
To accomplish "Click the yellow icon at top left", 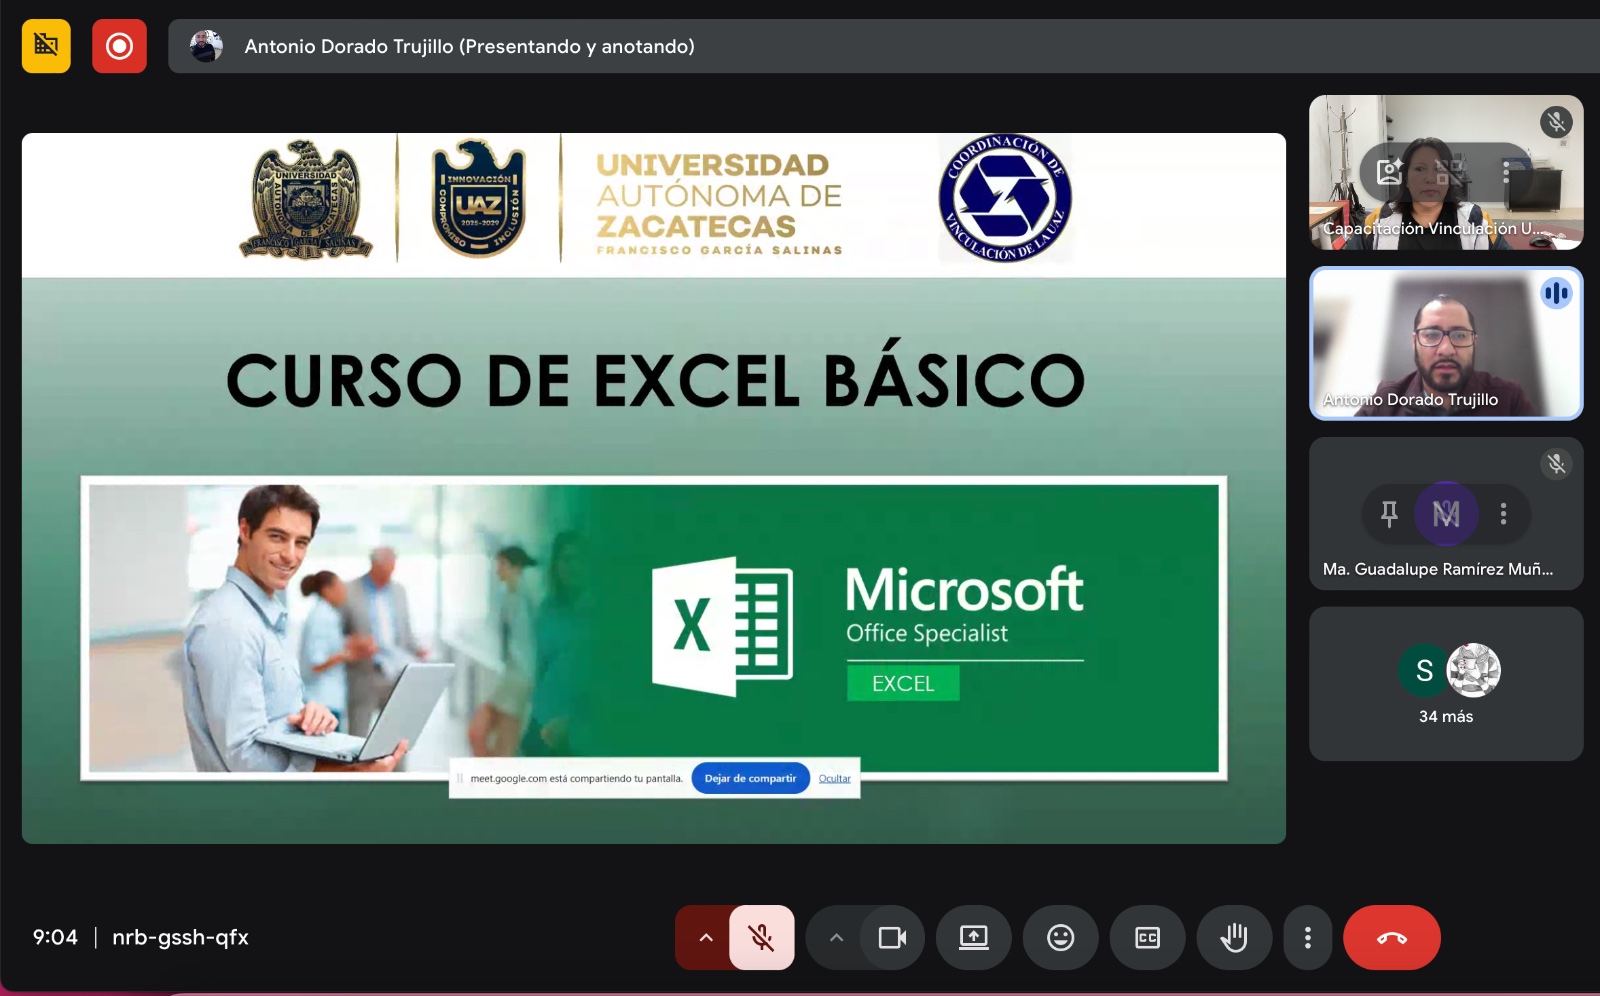I will tap(46, 46).
